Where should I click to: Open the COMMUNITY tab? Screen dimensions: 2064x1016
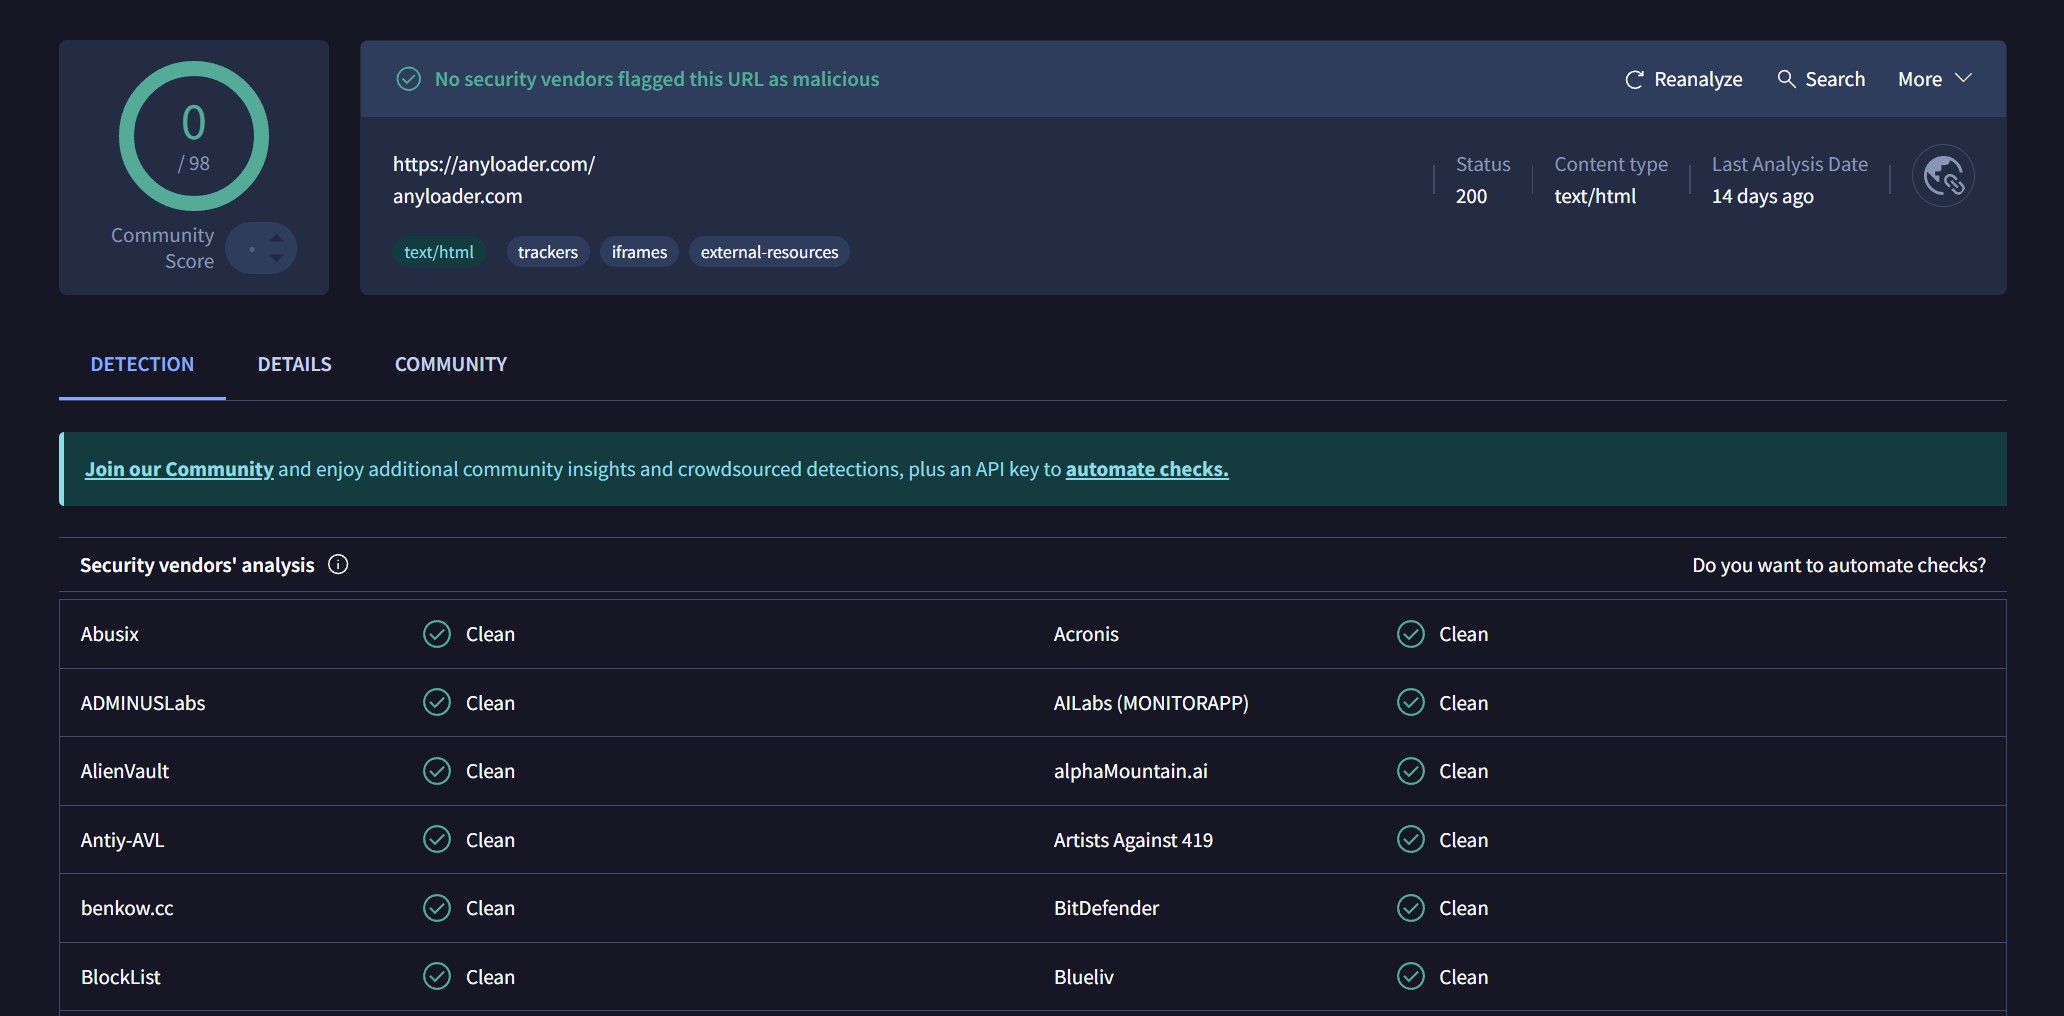point(450,365)
